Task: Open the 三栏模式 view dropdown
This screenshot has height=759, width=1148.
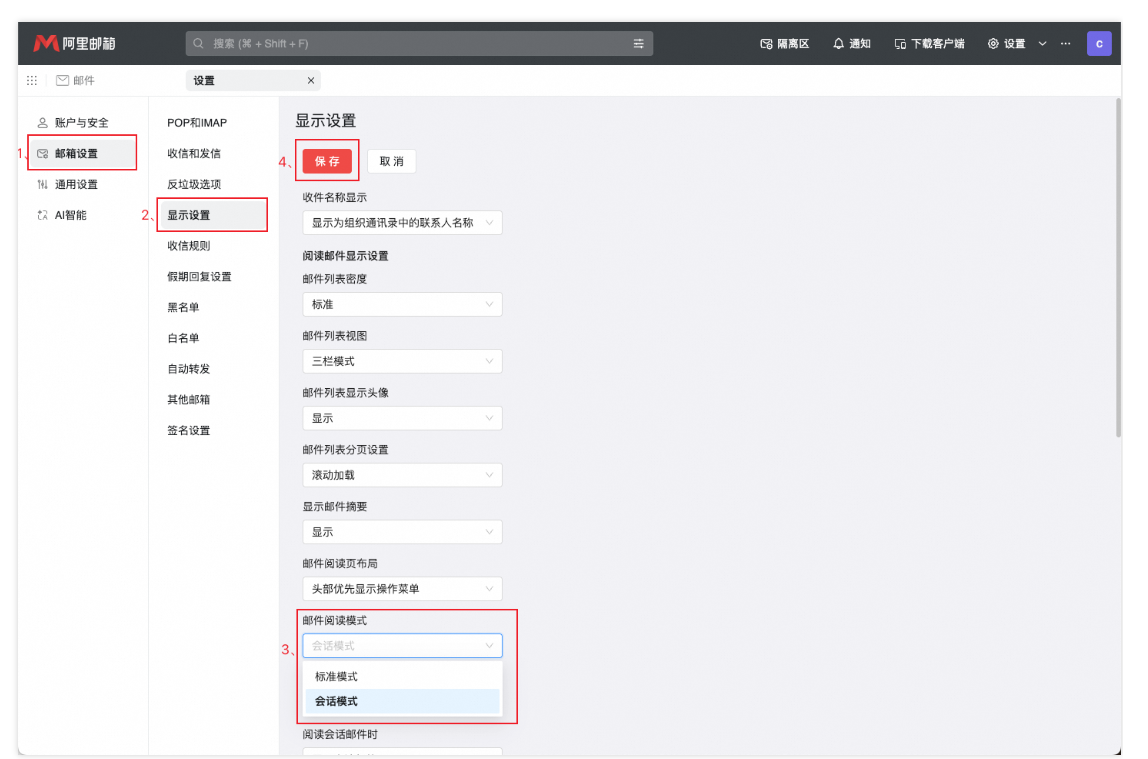Action: point(402,361)
